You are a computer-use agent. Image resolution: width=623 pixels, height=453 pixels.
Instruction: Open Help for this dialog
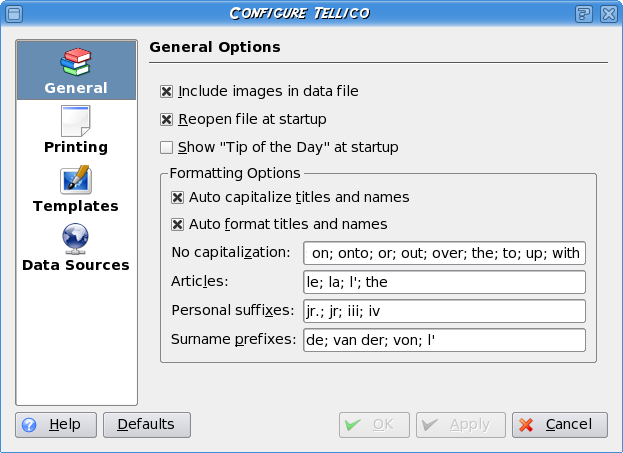tap(56, 425)
